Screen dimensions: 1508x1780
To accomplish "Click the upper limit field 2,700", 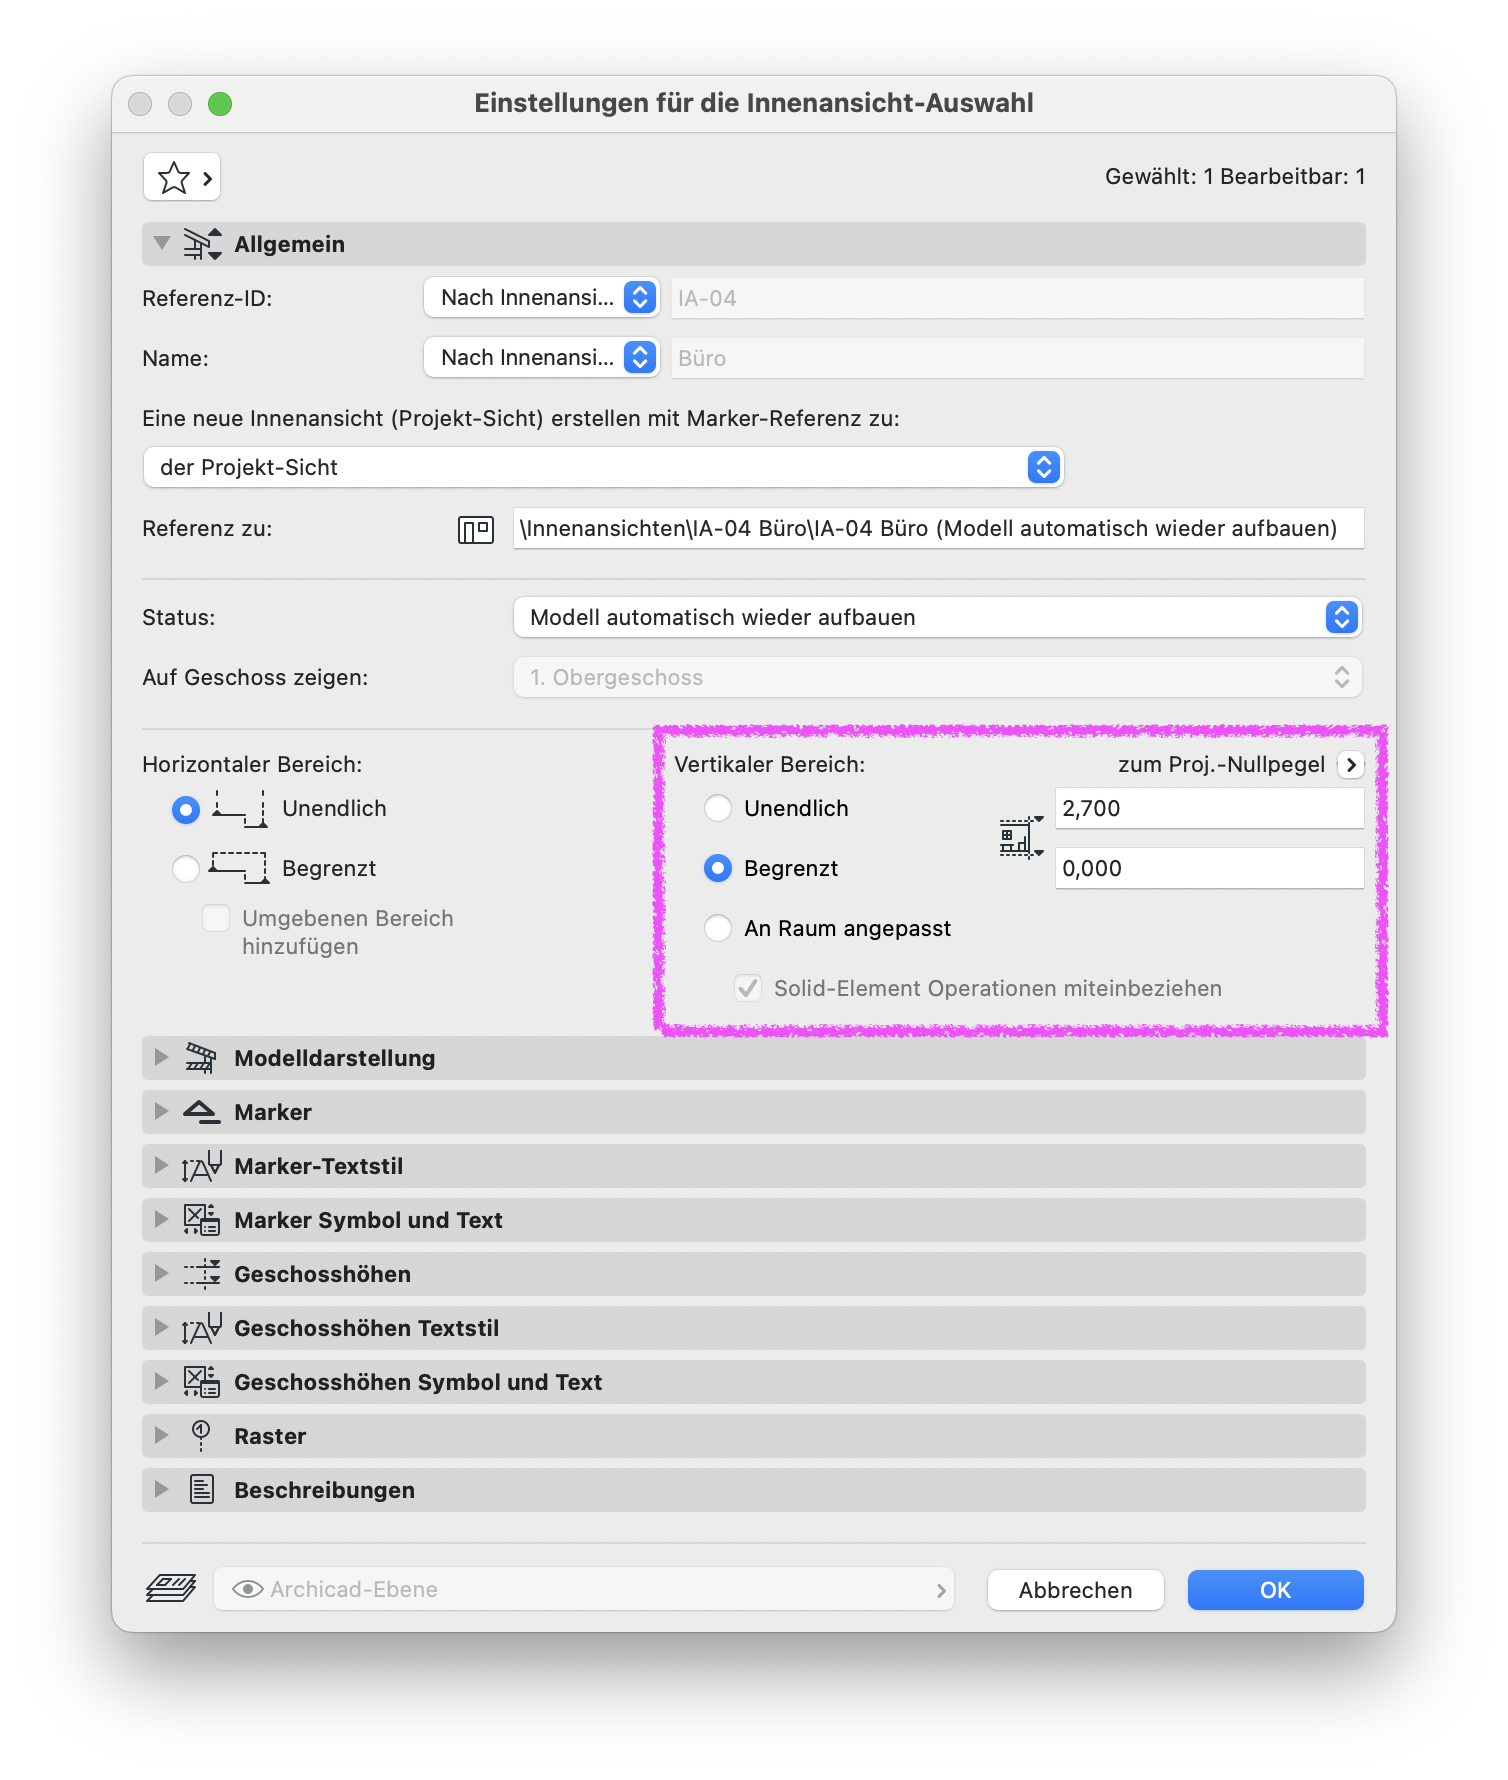I will pyautogui.click(x=1209, y=808).
